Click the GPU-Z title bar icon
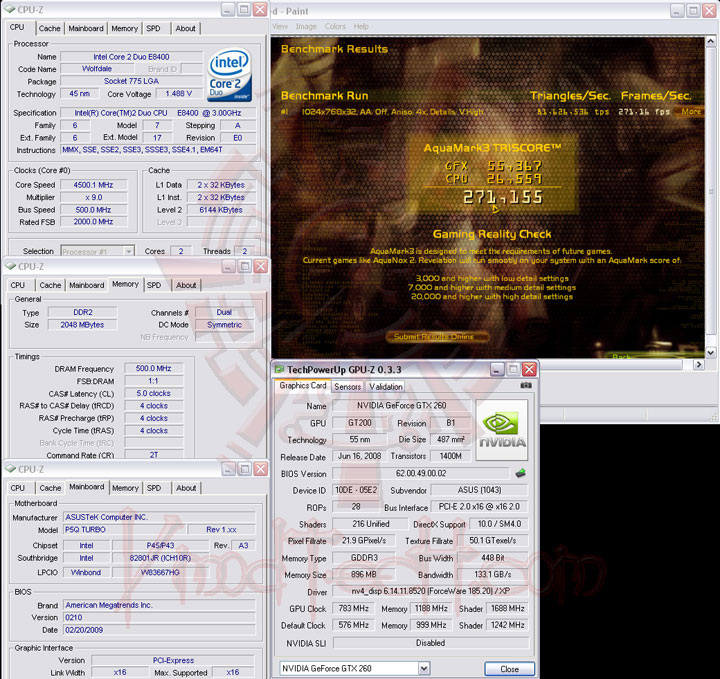Image resolution: width=720 pixels, height=679 pixels. click(279, 369)
